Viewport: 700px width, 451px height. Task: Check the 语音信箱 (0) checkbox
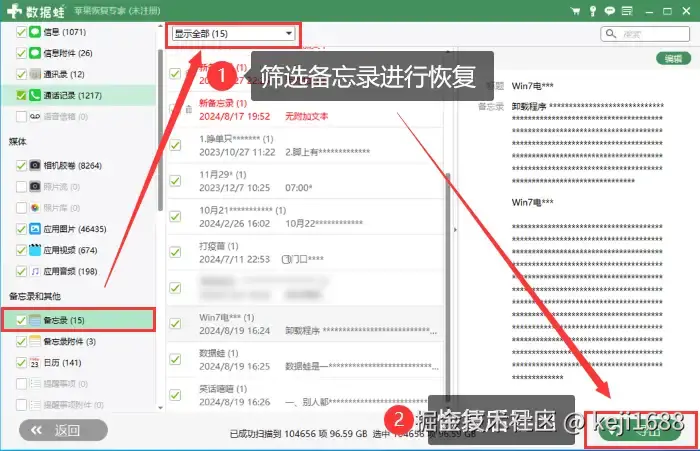(21, 117)
